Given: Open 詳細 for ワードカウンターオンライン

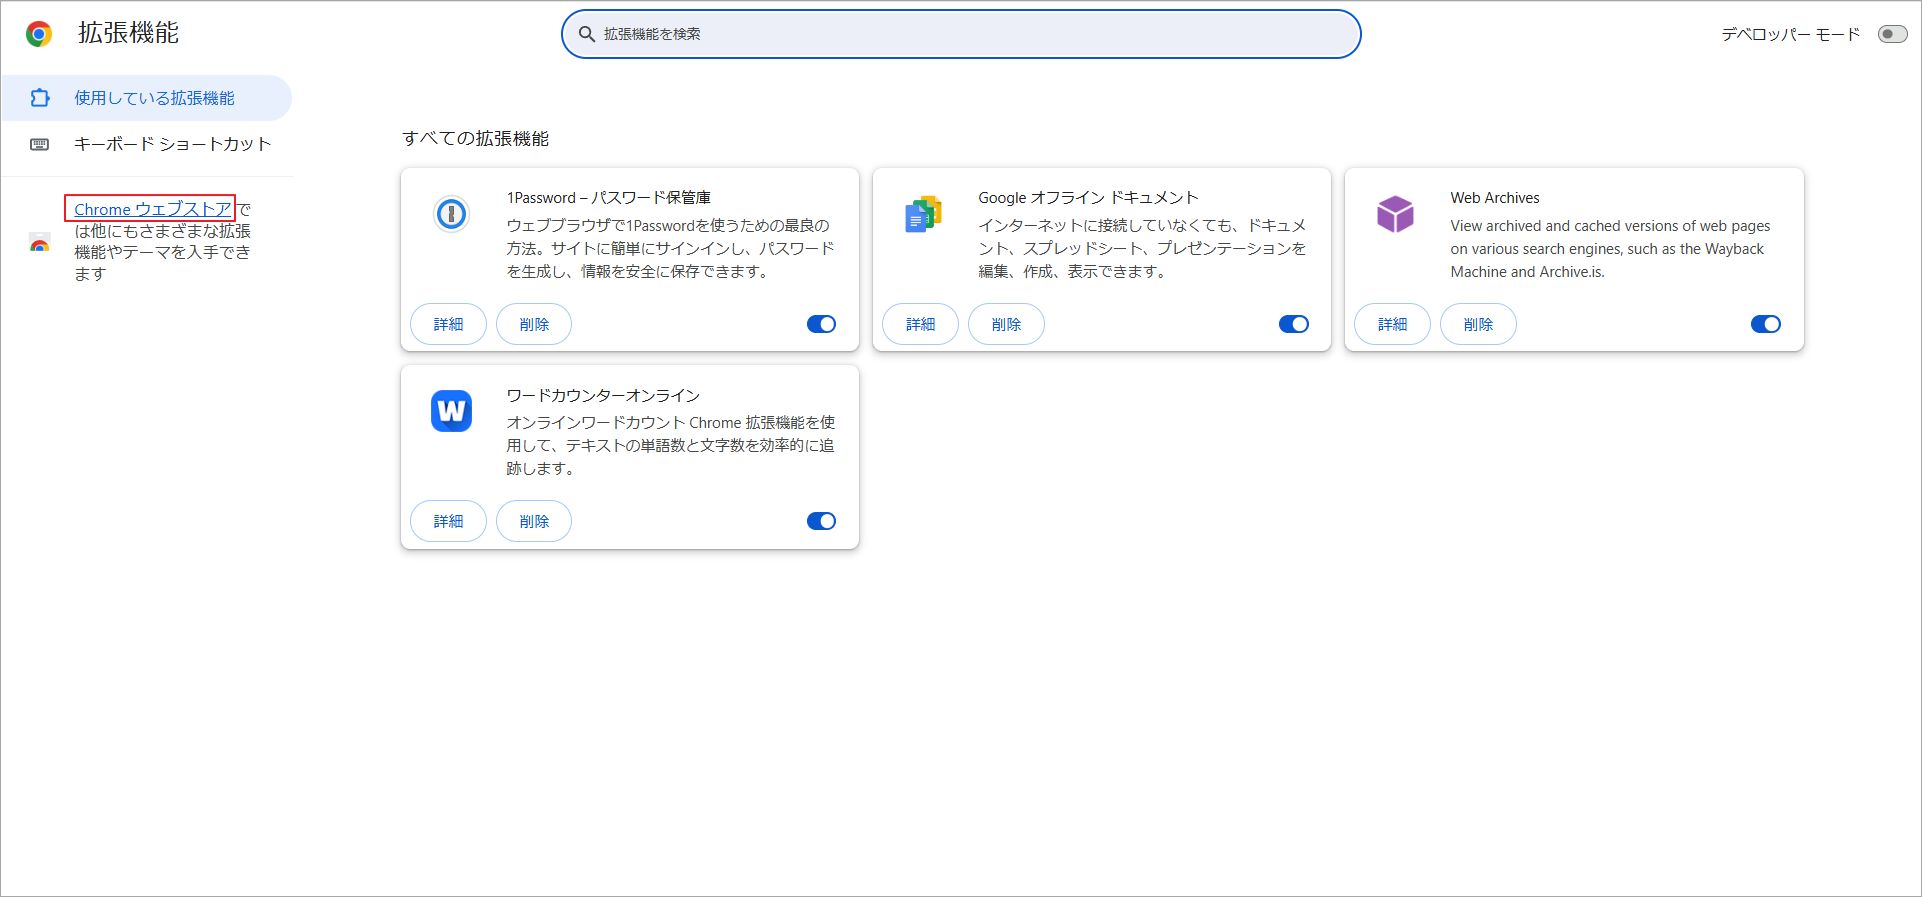Looking at the screenshot, I should pyautogui.click(x=448, y=521).
